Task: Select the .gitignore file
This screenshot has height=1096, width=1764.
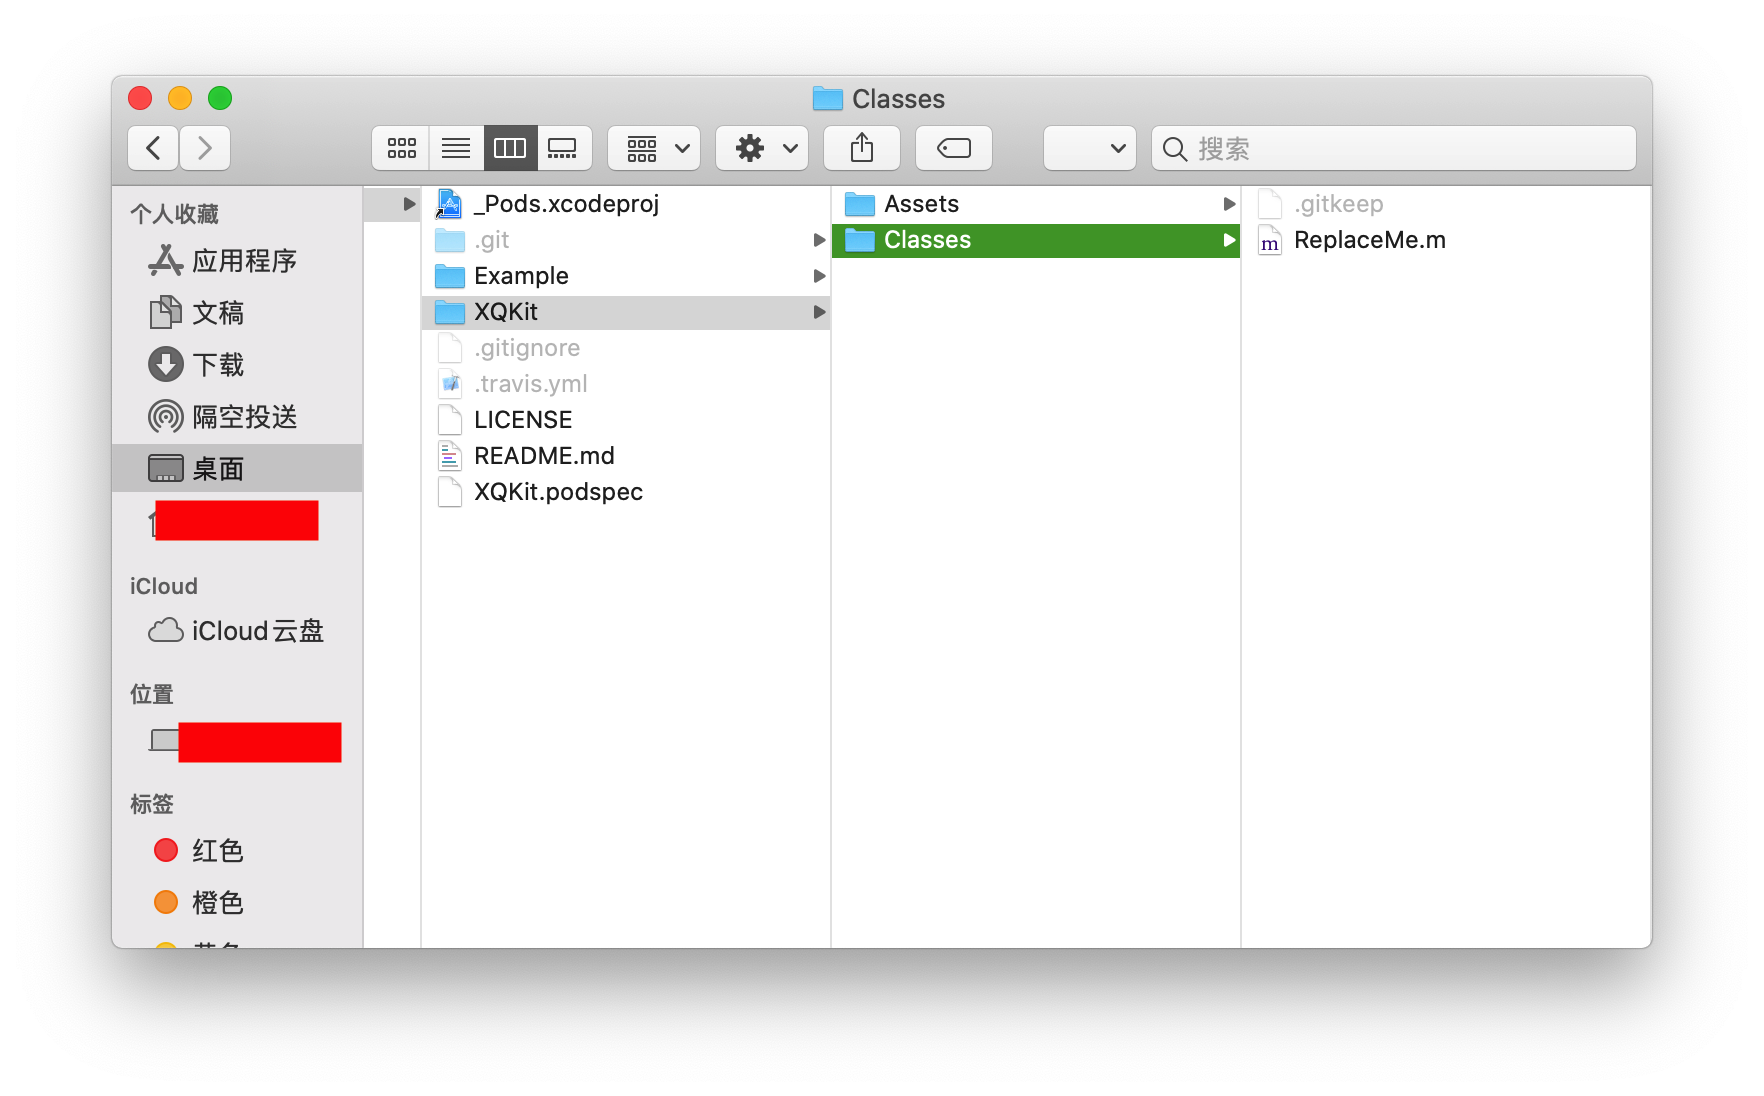Action: 626,348
